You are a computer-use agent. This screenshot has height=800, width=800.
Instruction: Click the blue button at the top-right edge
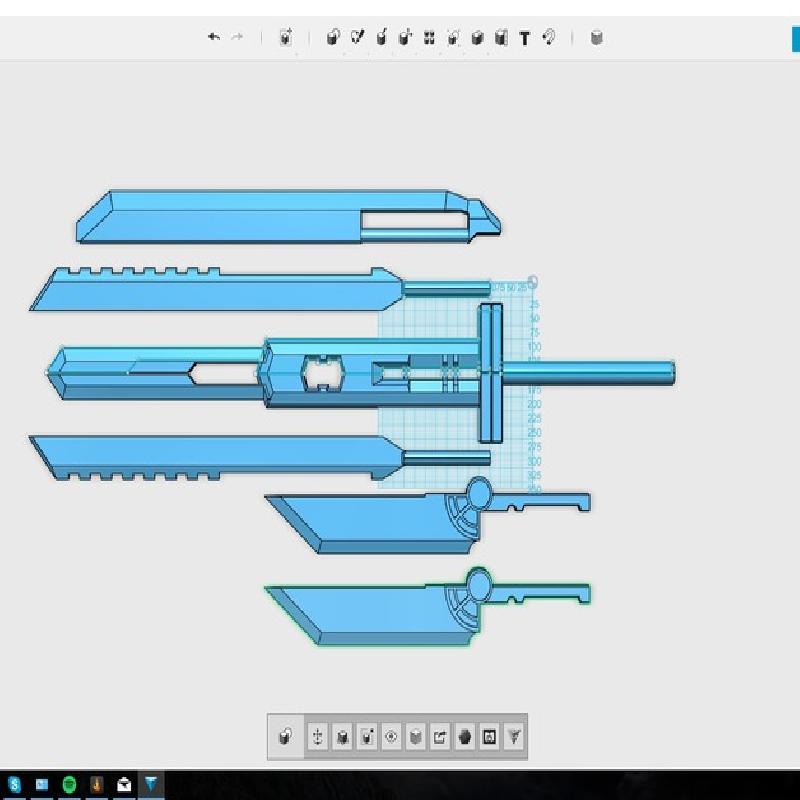tap(795, 39)
